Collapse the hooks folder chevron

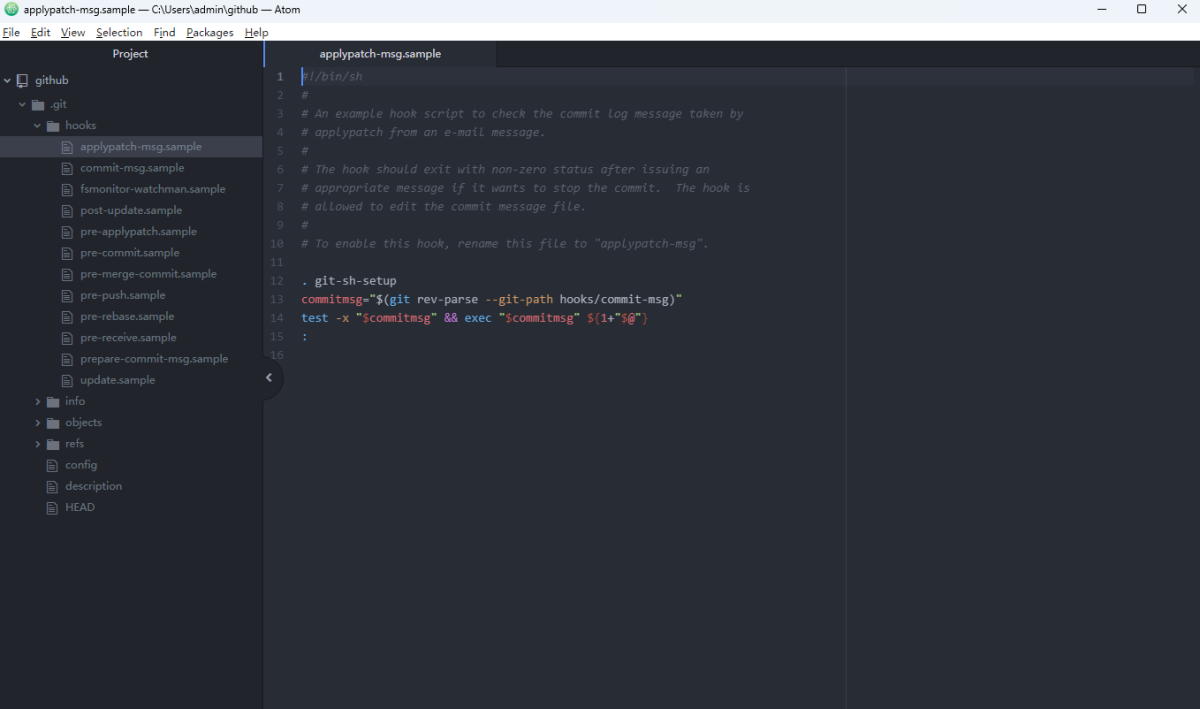[38, 126]
